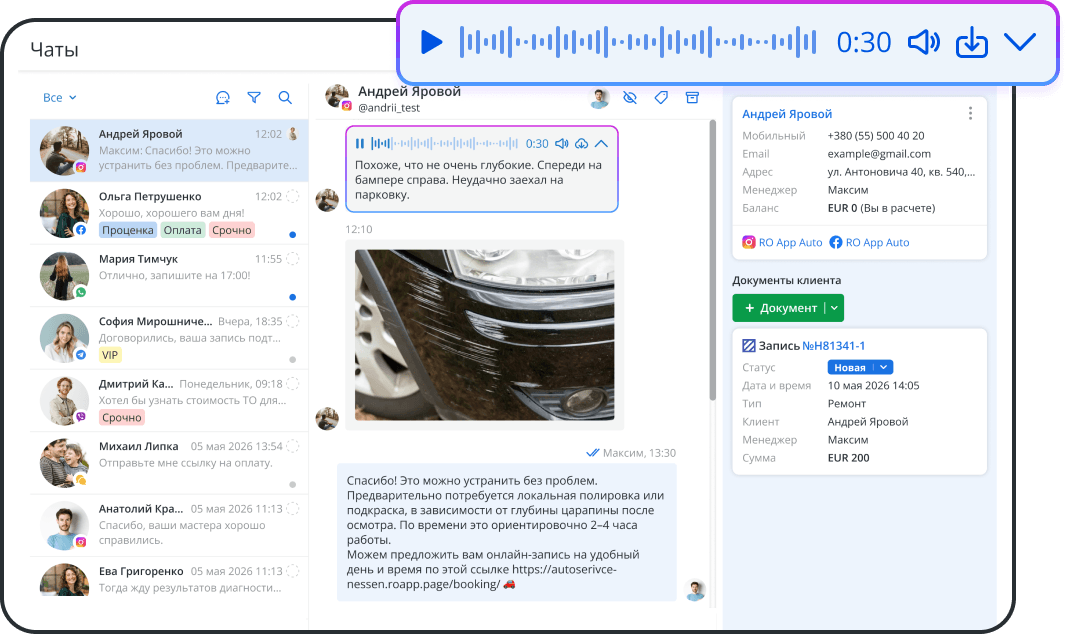Open Ольга Петрушенко chat
This screenshot has height=634, width=1068.
pyautogui.click(x=169, y=213)
